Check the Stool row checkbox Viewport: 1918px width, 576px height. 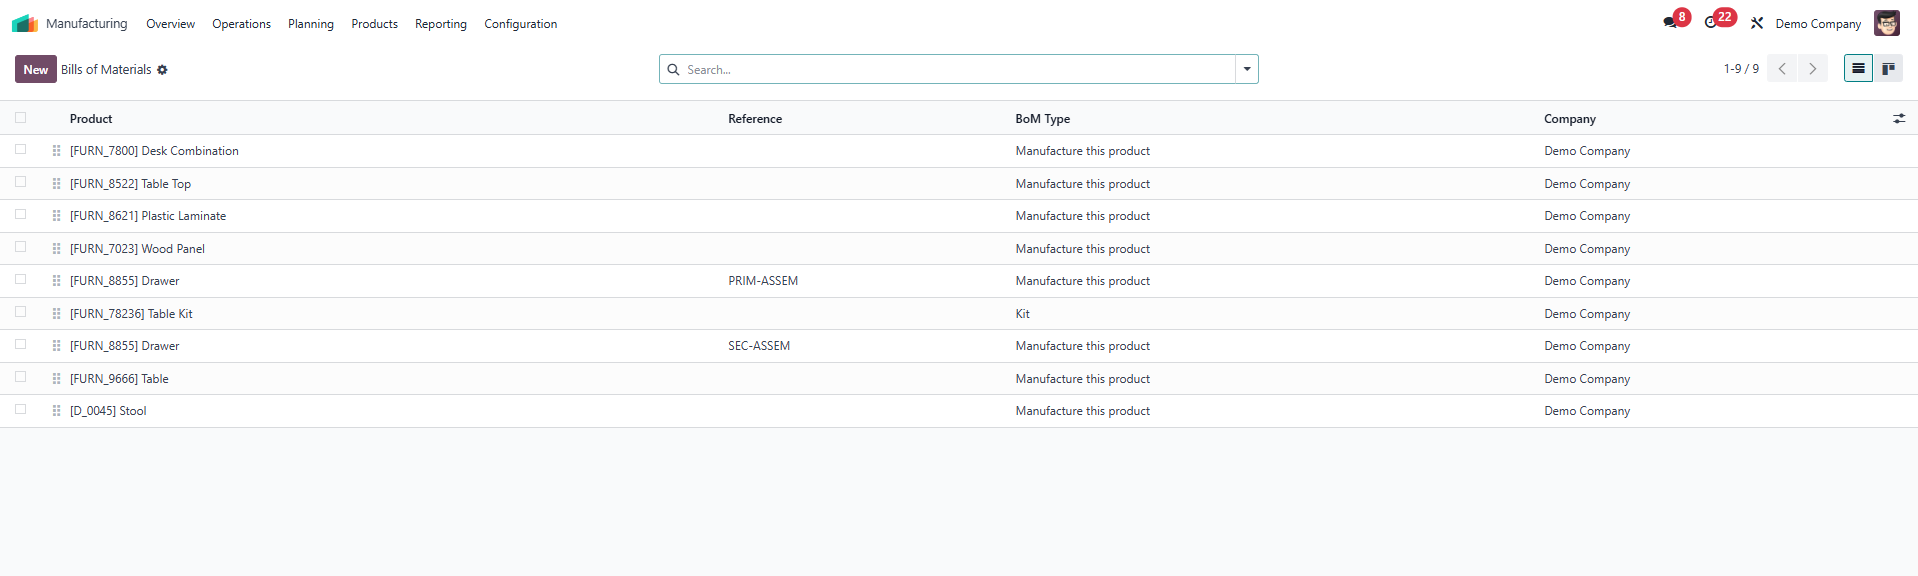pos(20,409)
